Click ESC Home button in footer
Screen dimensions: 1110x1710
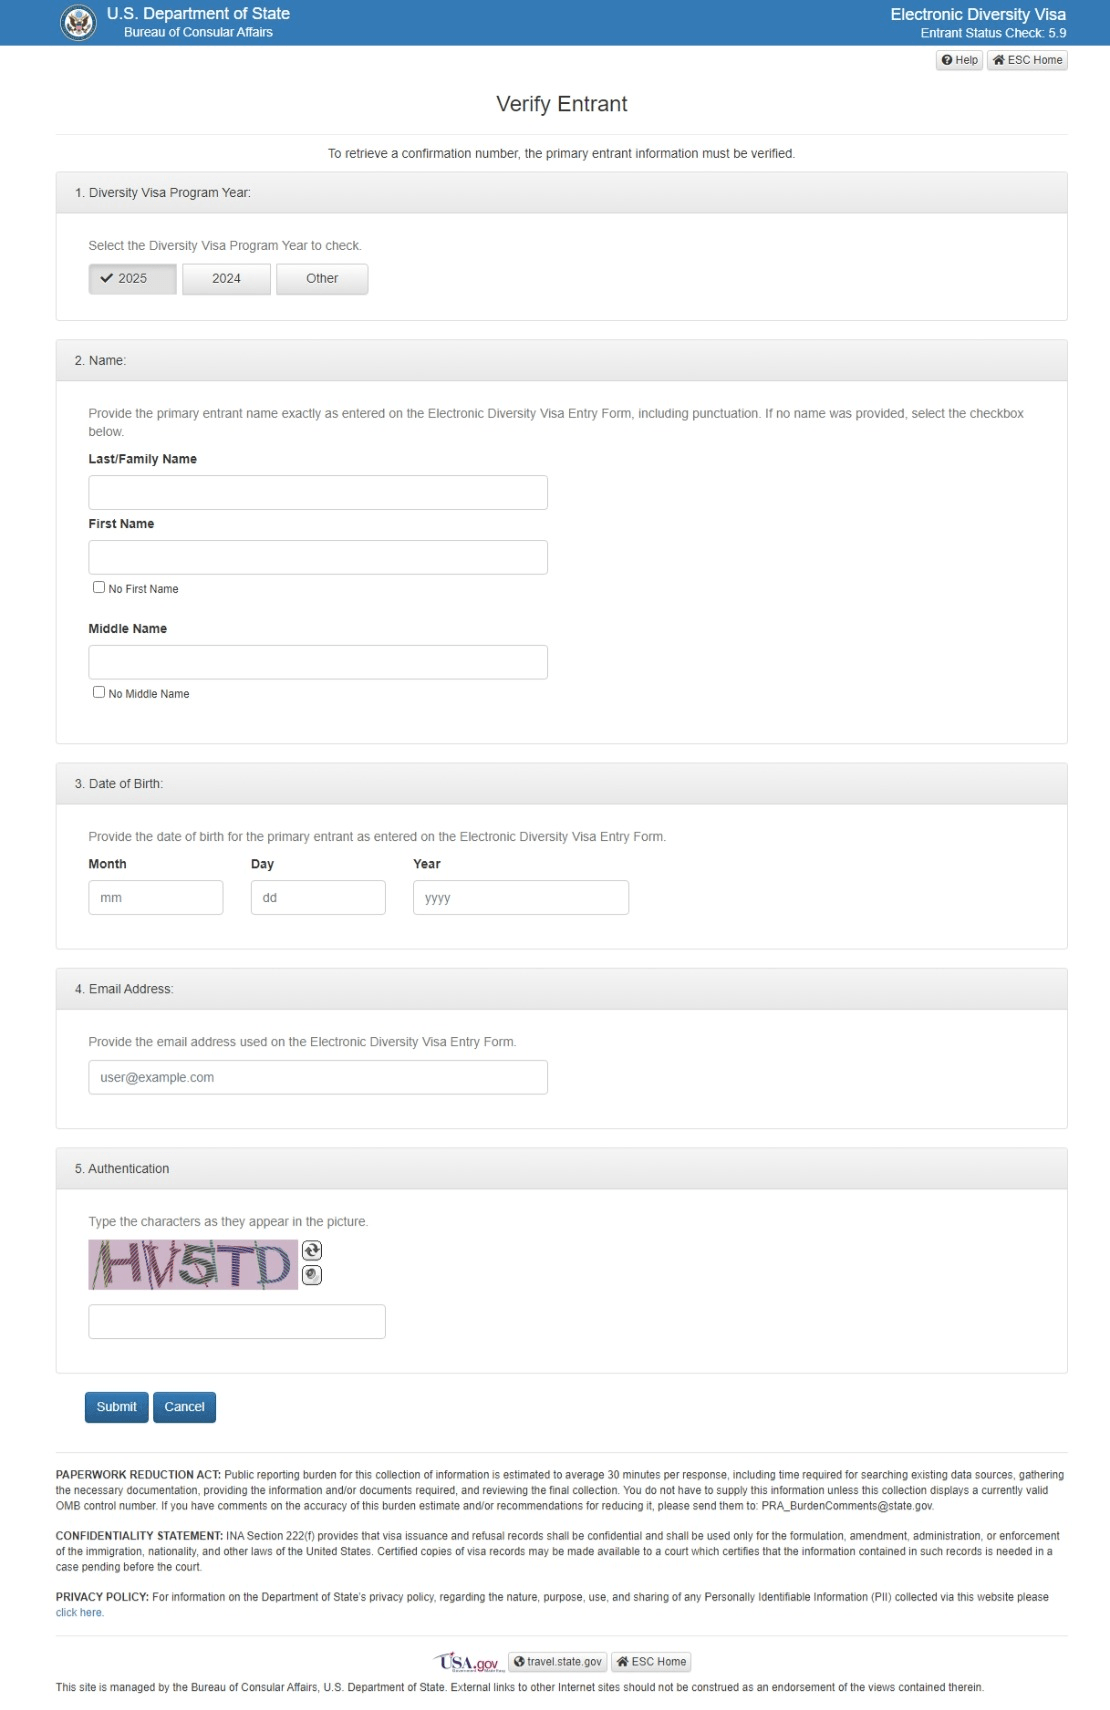[651, 1662]
